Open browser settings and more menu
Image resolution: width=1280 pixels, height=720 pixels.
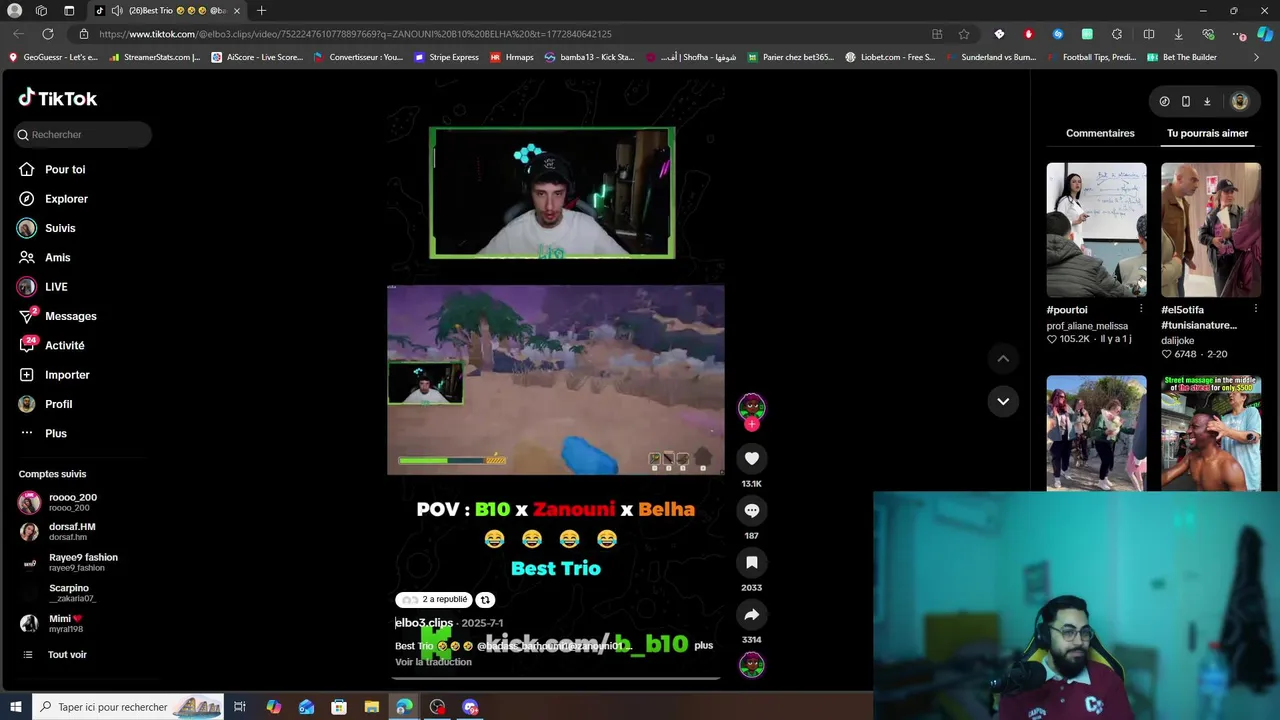pos(1238,33)
